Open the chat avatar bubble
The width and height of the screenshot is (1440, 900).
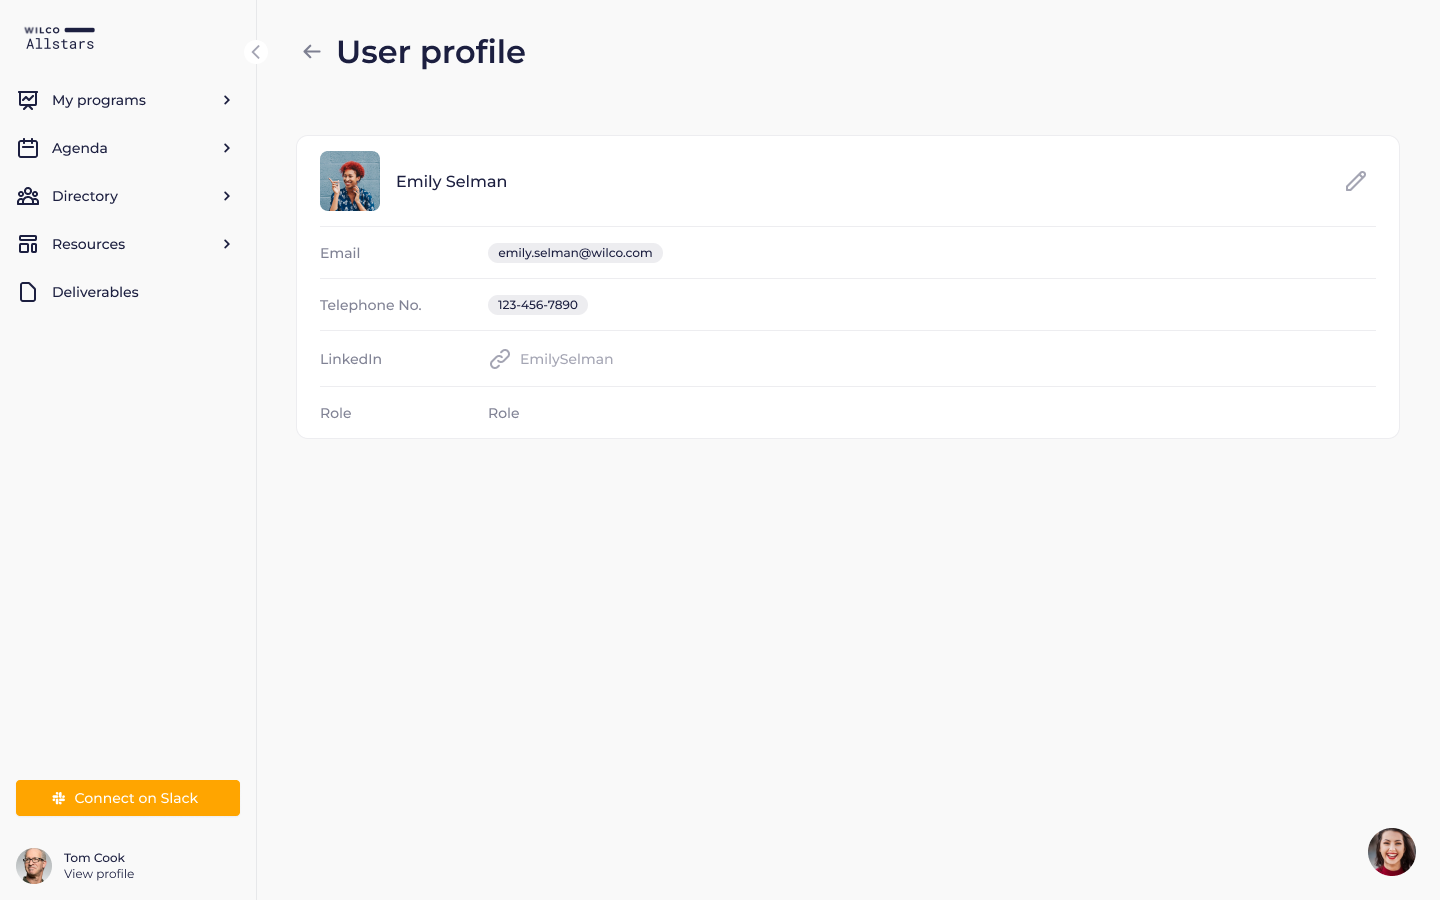[1391, 852]
